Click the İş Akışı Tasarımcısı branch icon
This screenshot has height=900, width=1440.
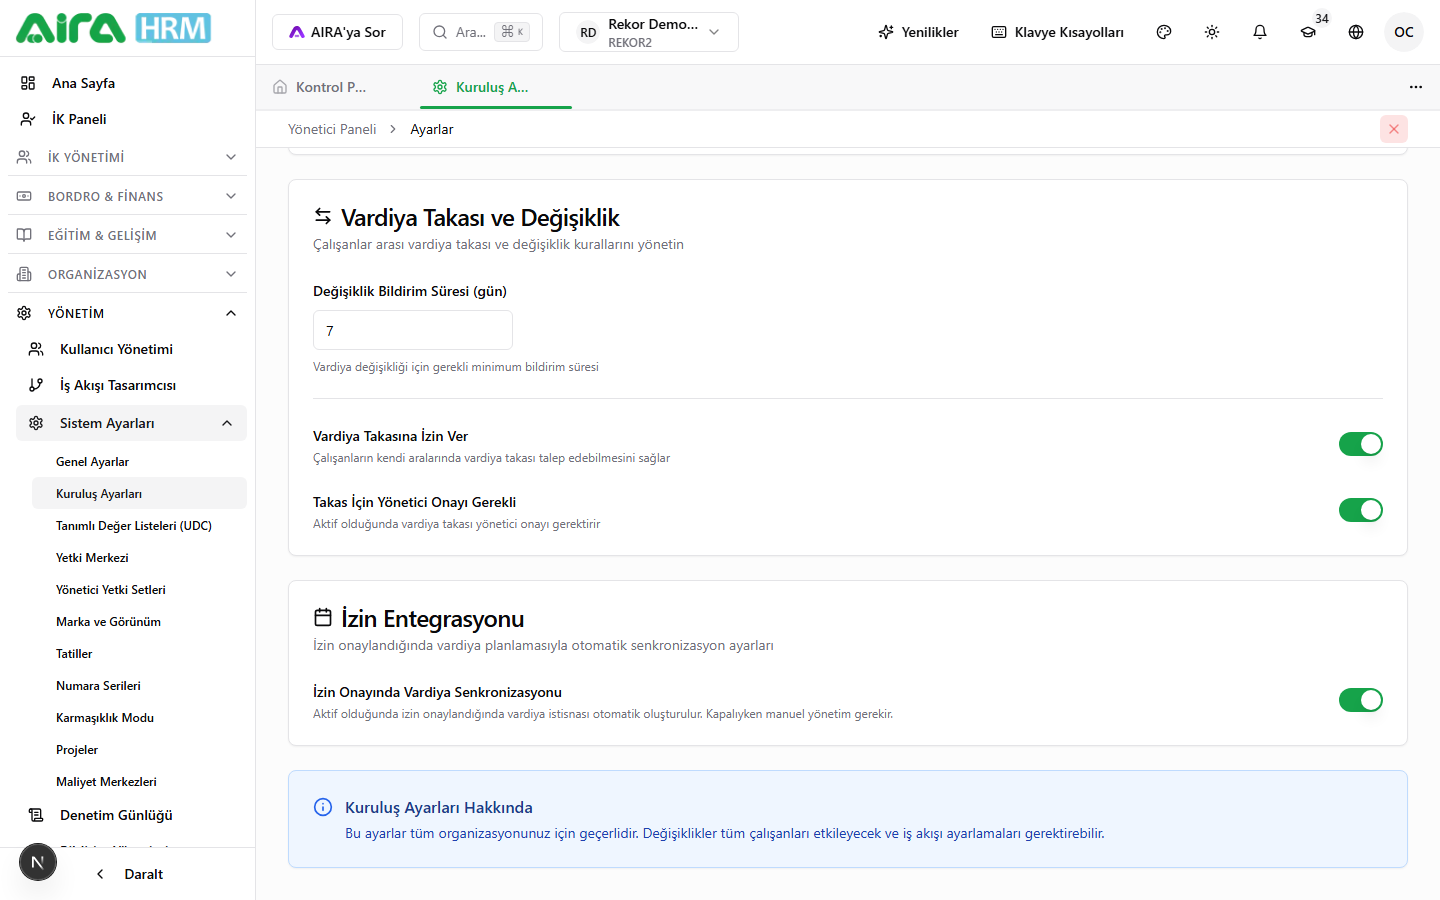click(36, 385)
